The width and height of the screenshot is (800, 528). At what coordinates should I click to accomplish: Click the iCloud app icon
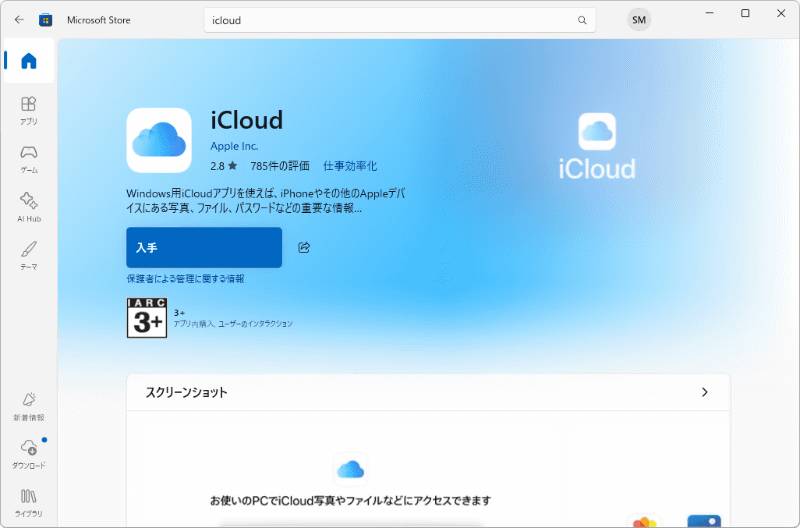click(x=159, y=140)
